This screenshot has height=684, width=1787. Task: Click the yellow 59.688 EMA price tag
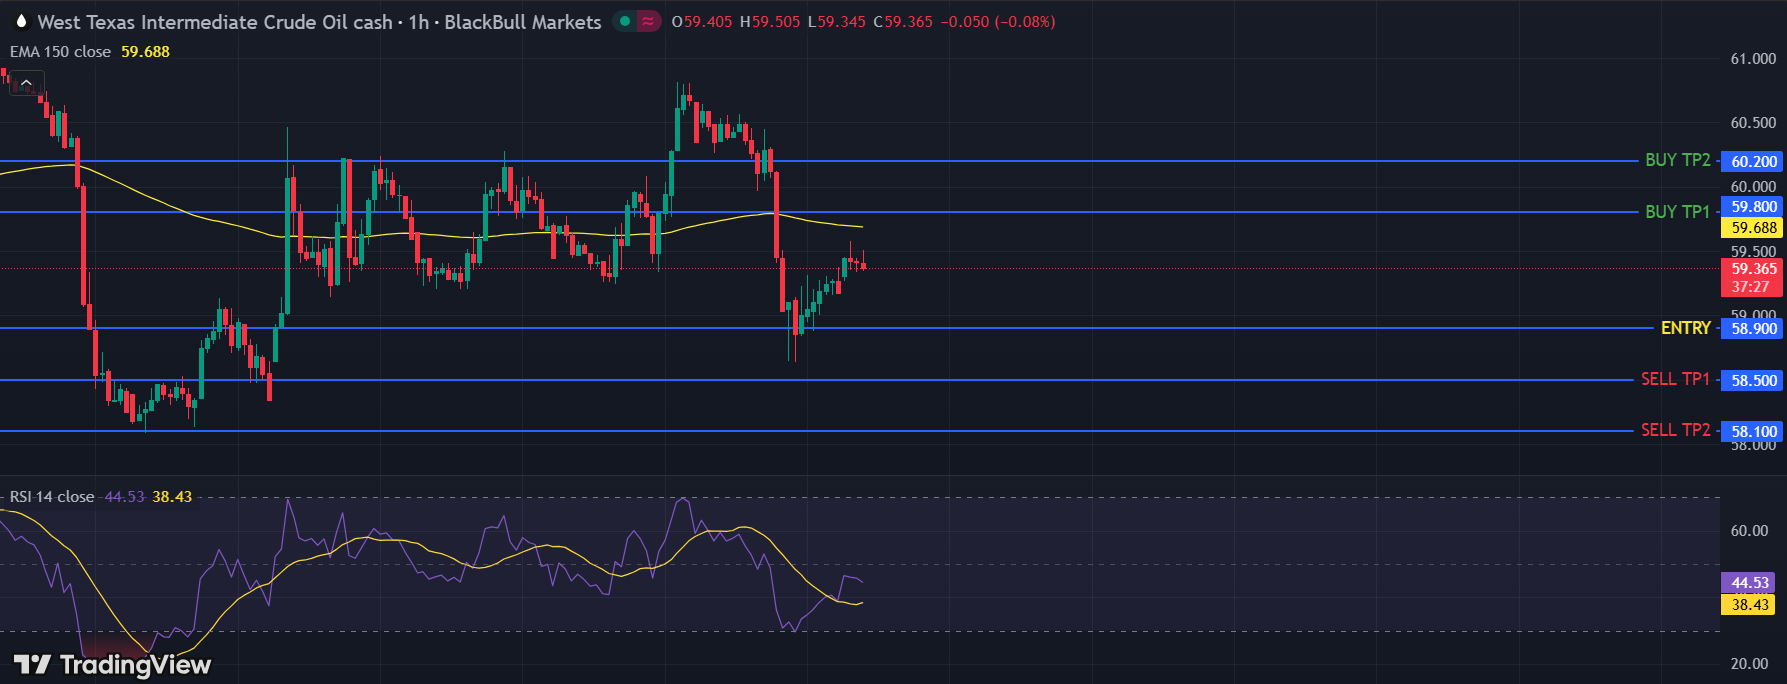(1753, 228)
